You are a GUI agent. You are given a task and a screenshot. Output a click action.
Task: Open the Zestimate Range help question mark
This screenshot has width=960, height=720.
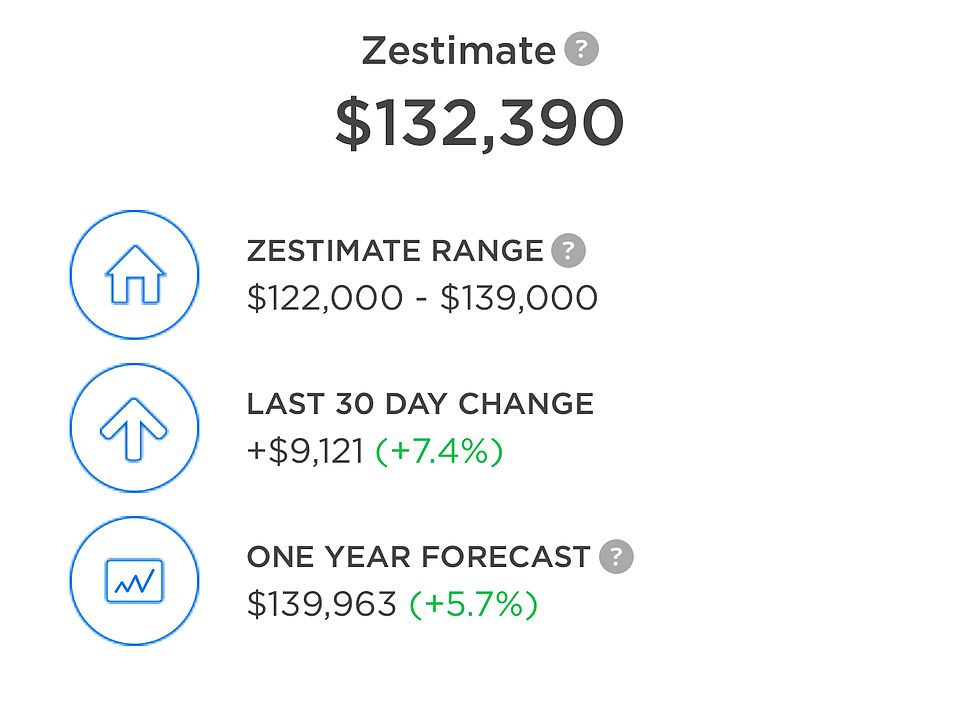click(x=568, y=250)
